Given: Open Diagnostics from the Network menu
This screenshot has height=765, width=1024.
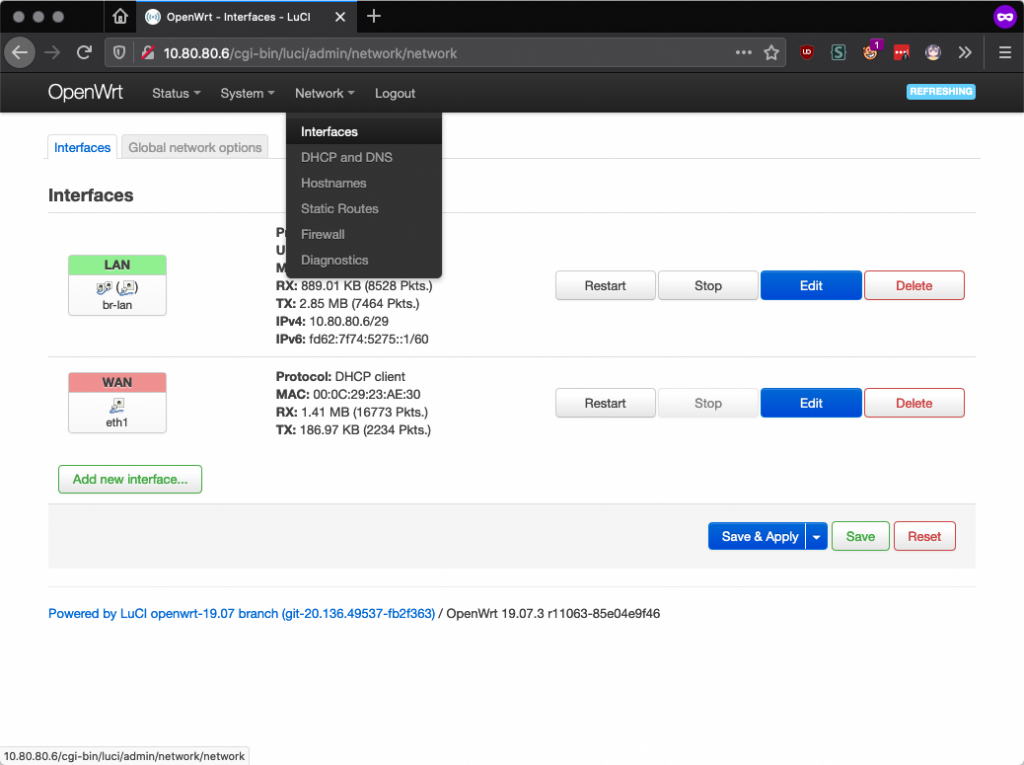Looking at the screenshot, I should tap(364, 260).
